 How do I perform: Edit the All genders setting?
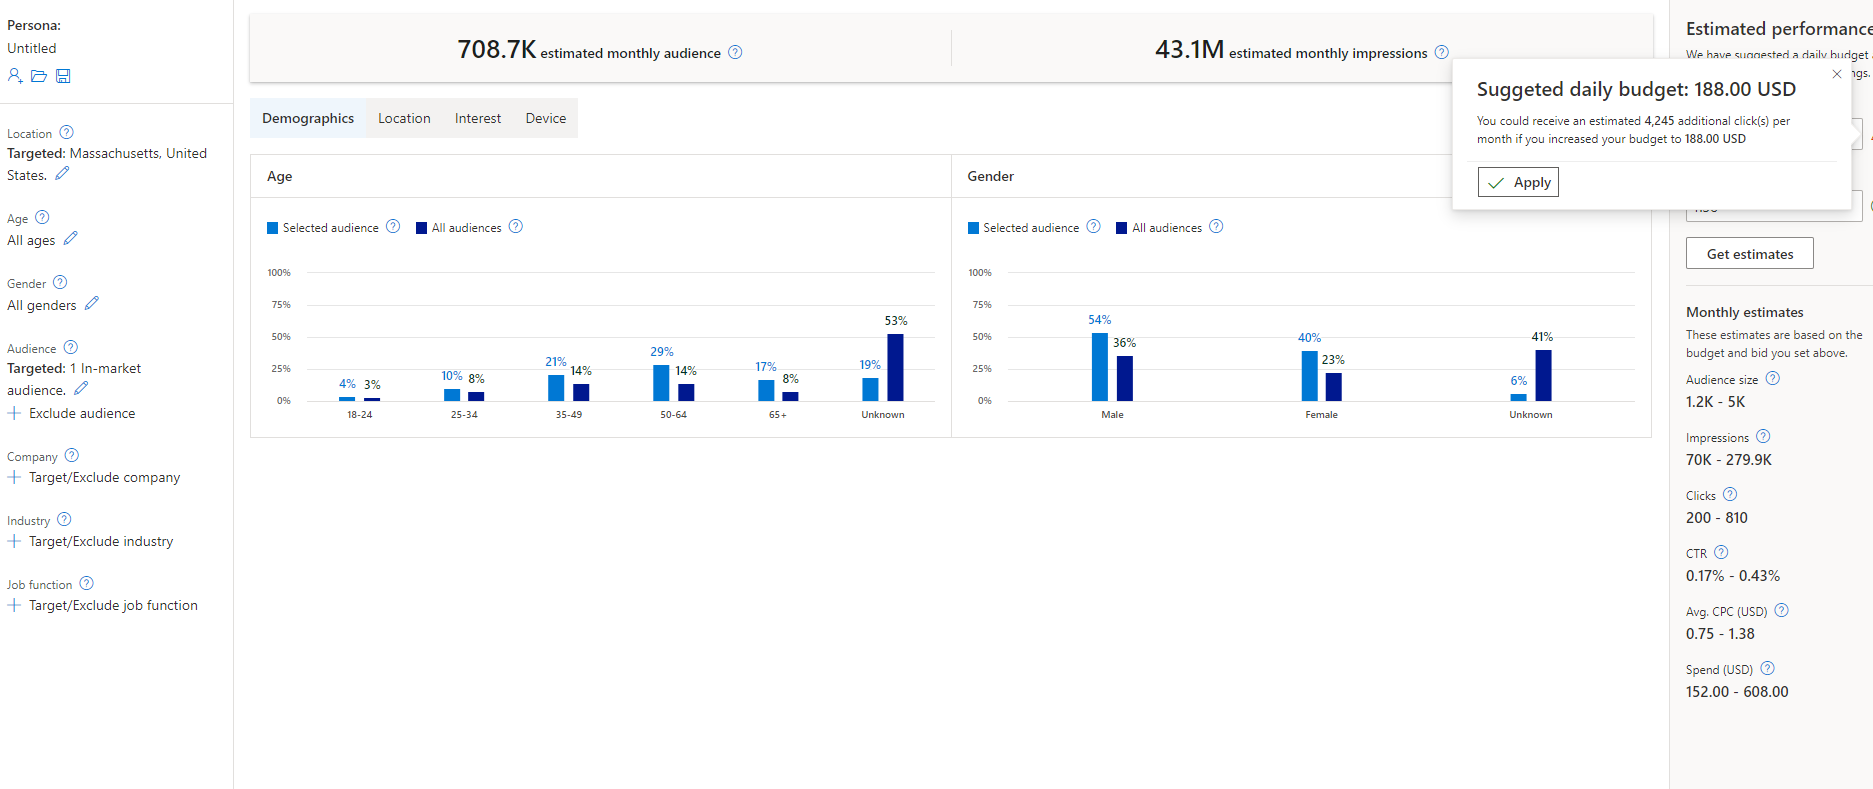[92, 303]
